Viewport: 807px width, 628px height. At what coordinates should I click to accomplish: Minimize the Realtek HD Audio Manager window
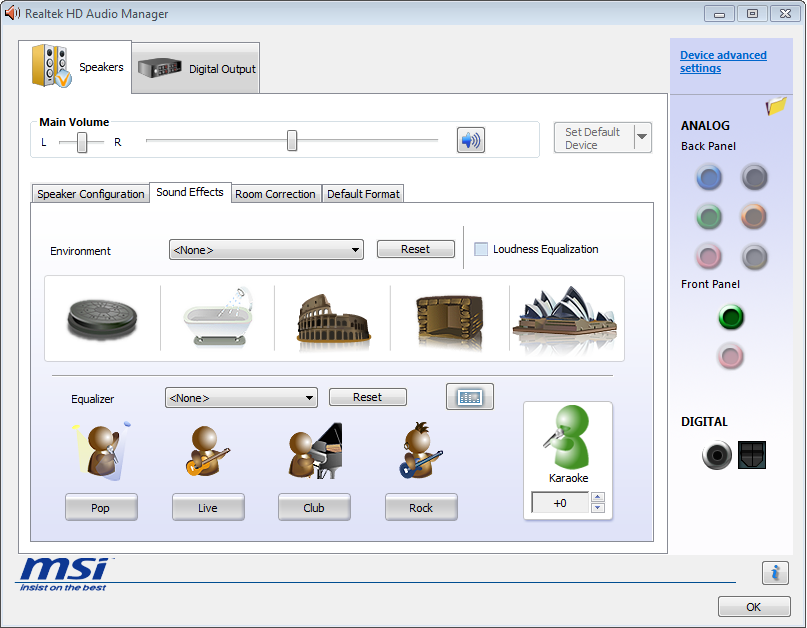[720, 14]
